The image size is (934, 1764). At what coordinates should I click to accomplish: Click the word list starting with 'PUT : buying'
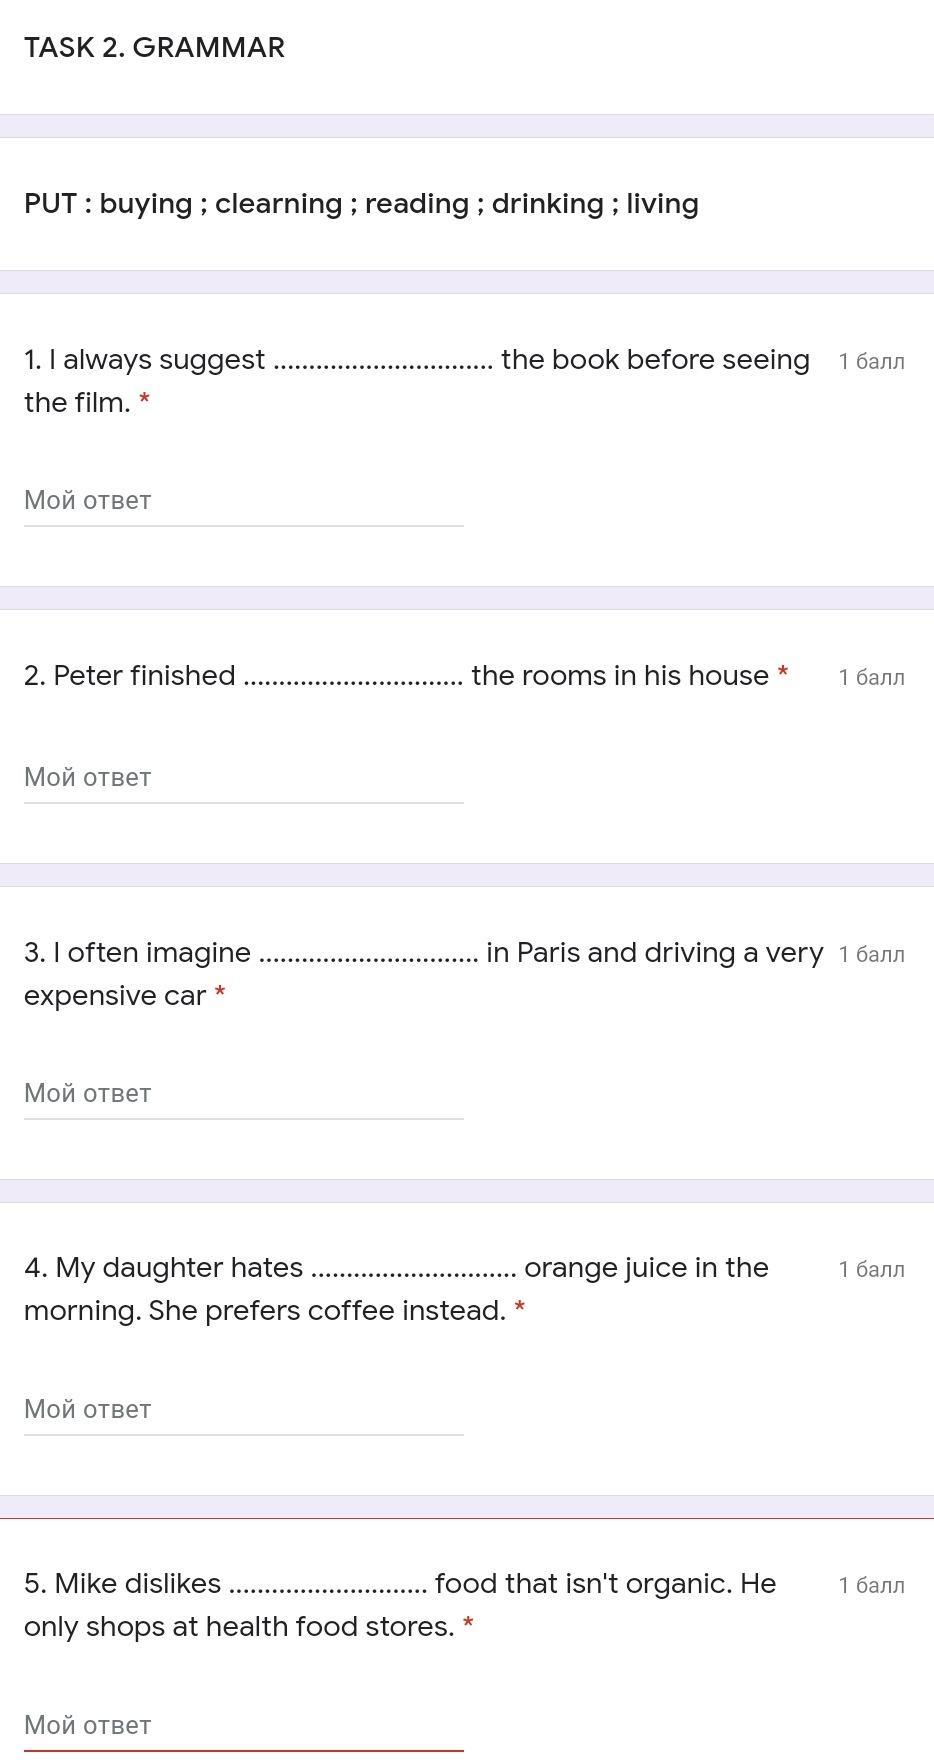click(361, 204)
